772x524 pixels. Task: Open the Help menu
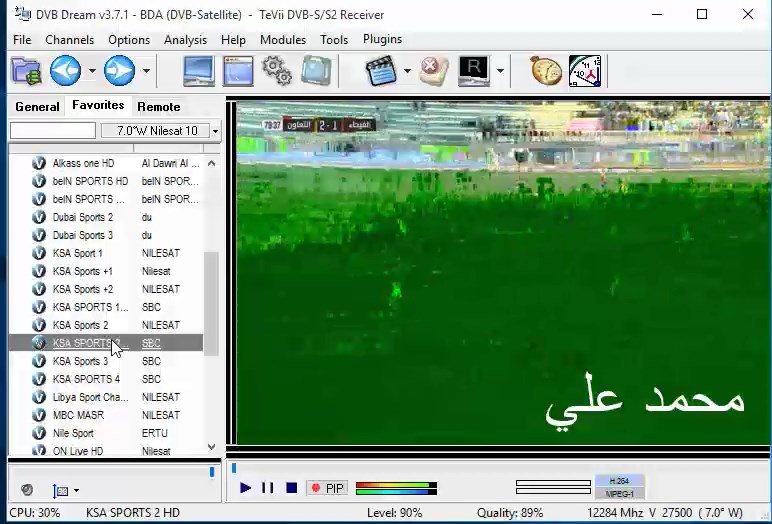pos(233,40)
